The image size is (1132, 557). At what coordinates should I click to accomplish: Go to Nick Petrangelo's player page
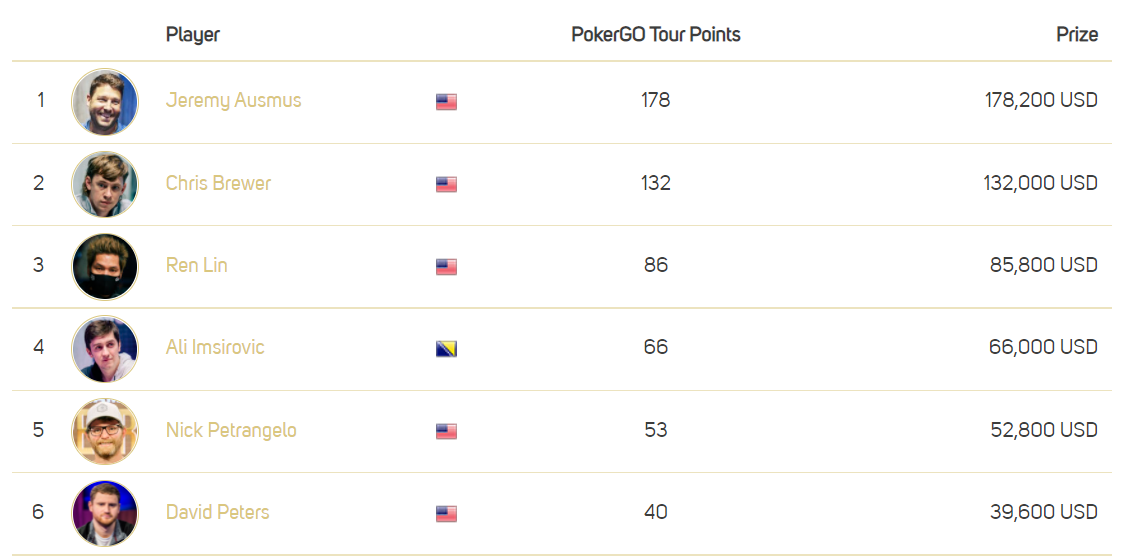click(x=231, y=430)
